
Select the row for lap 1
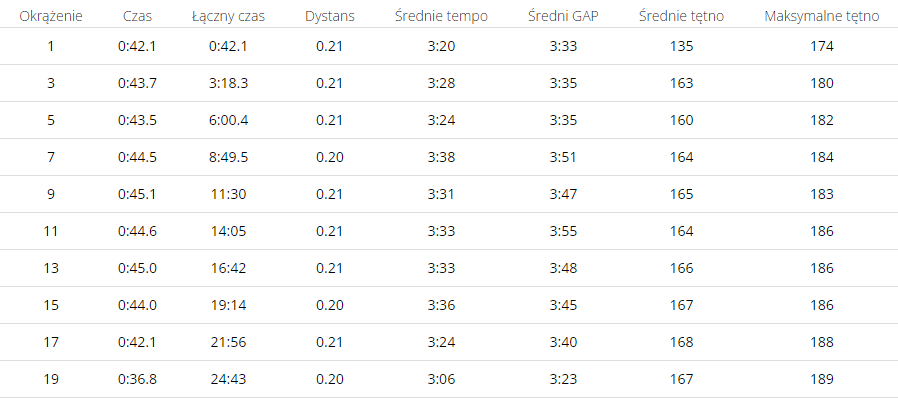[x=449, y=46]
